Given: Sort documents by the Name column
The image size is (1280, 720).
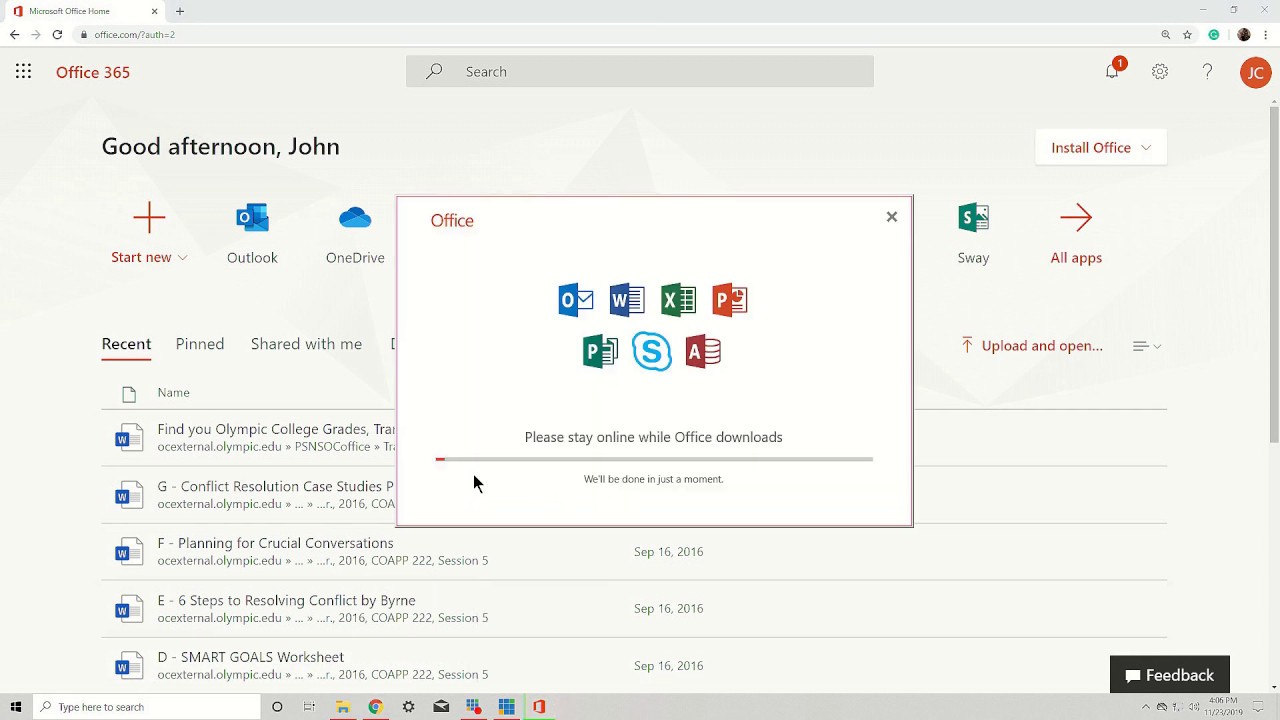Looking at the screenshot, I should (x=173, y=393).
